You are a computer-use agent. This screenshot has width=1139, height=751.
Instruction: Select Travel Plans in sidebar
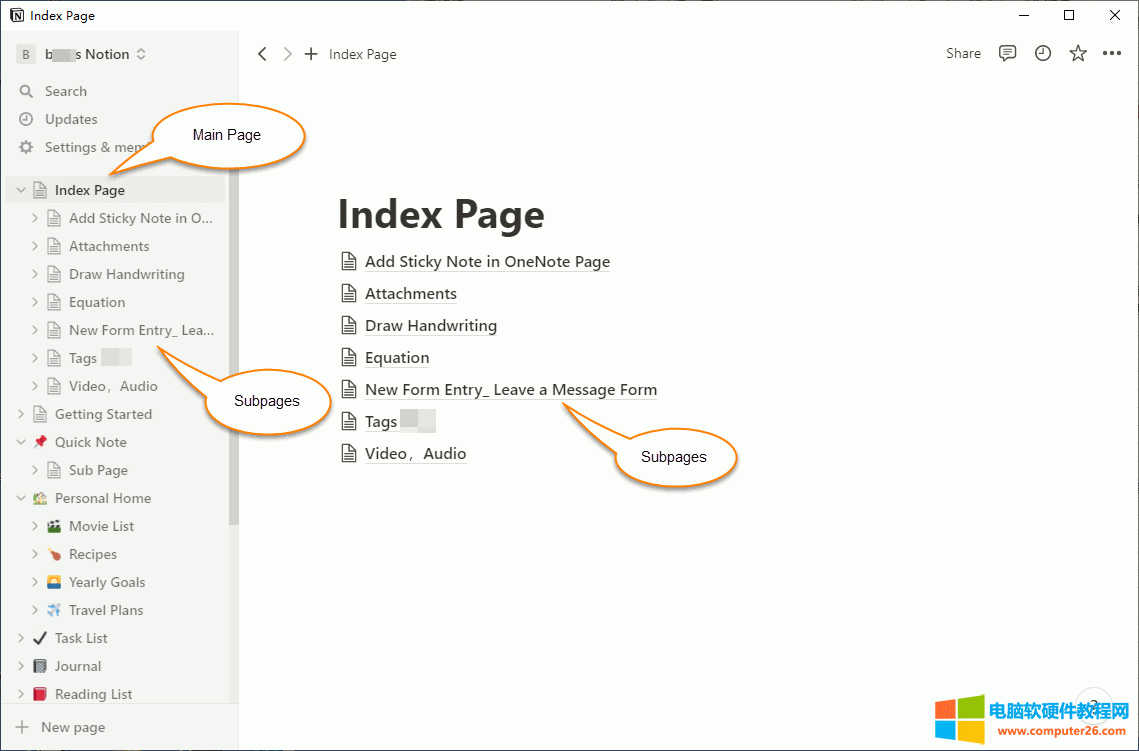[105, 610]
